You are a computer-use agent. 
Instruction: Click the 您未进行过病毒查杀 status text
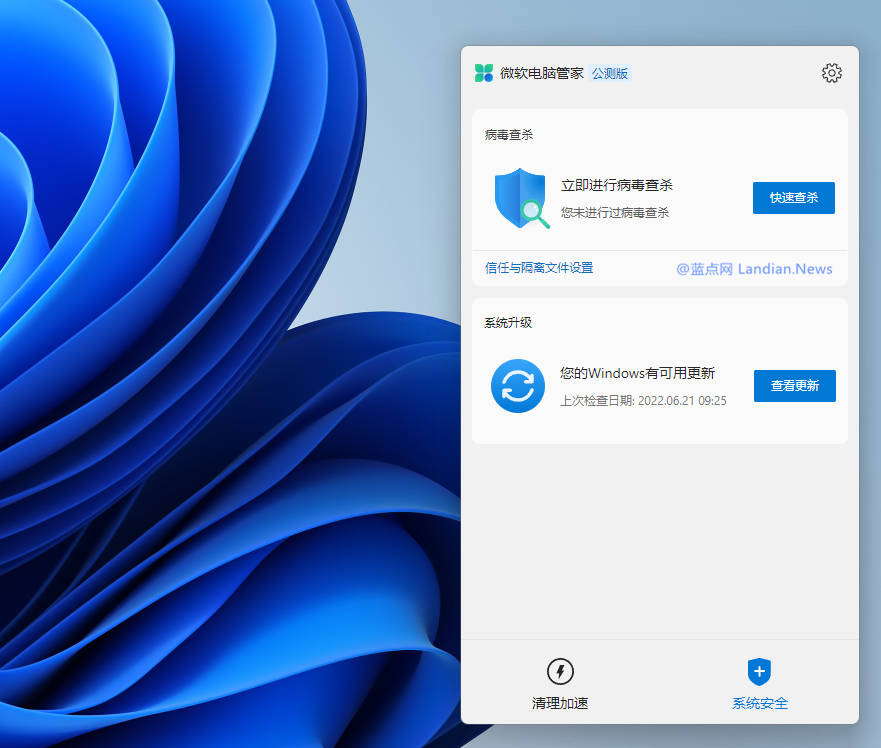615,212
